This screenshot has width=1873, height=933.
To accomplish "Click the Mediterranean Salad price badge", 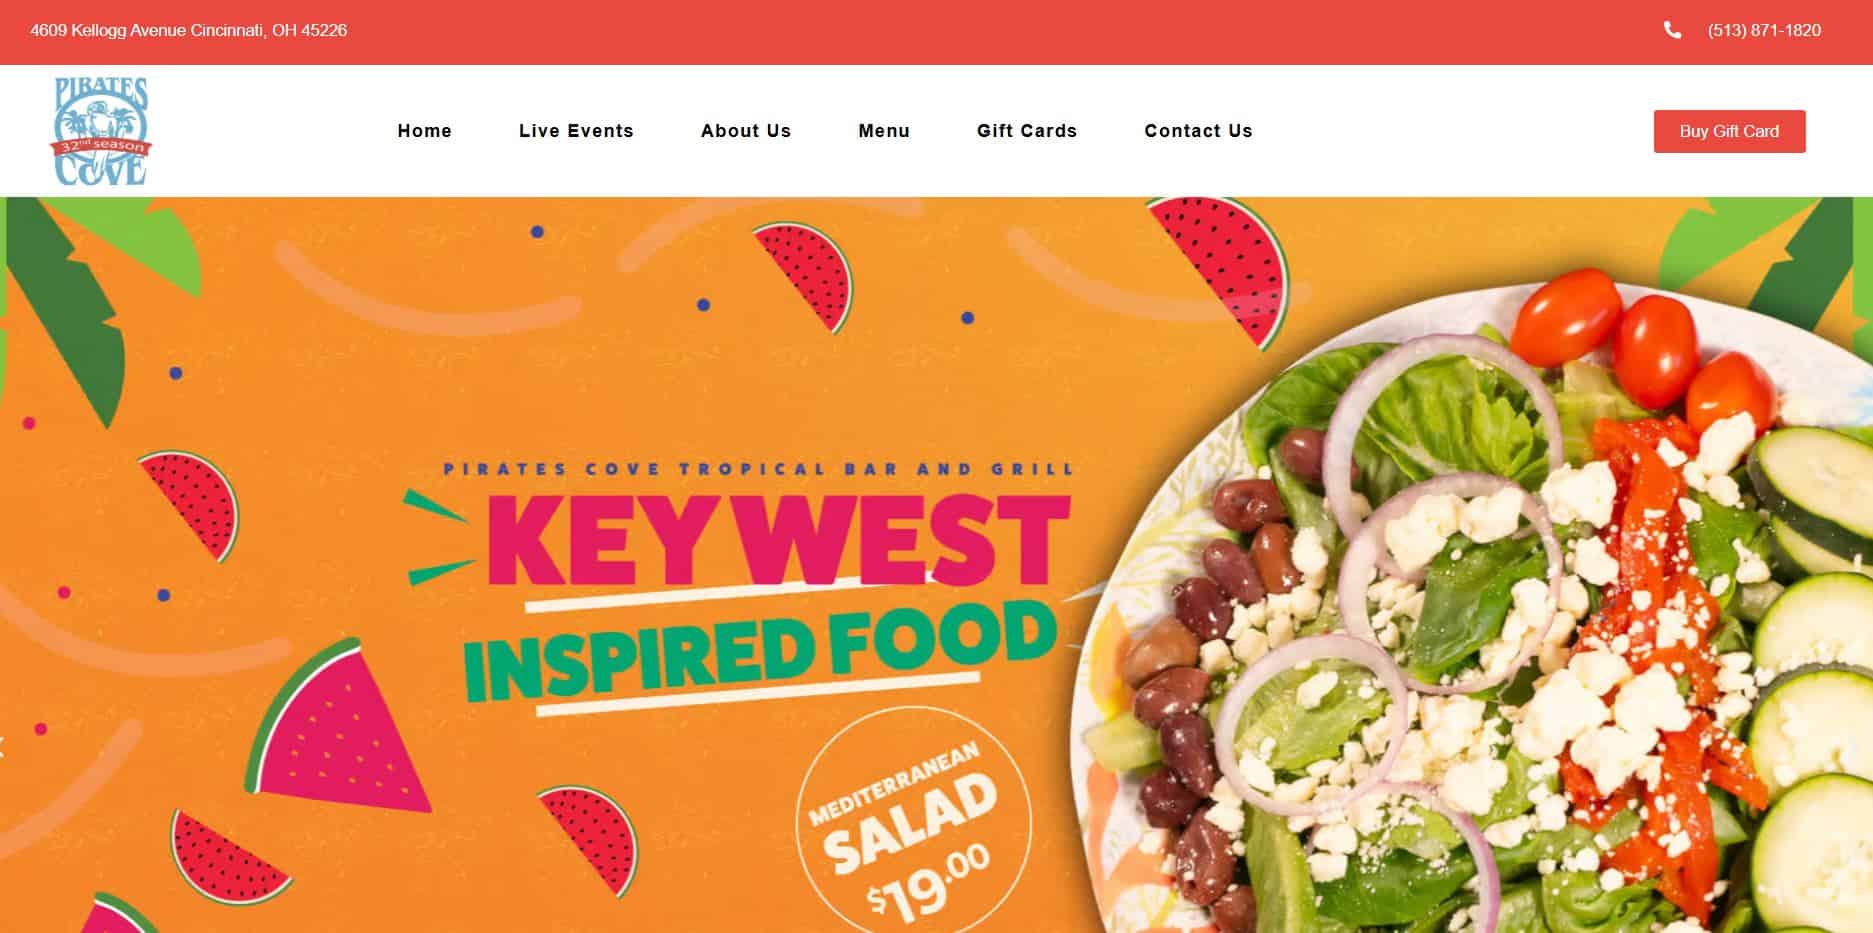I will coord(913,822).
